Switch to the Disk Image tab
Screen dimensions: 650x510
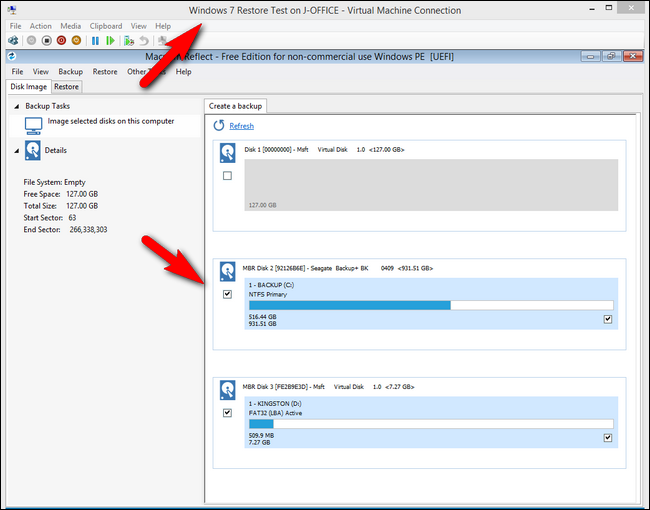pyautogui.click(x=29, y=86)
